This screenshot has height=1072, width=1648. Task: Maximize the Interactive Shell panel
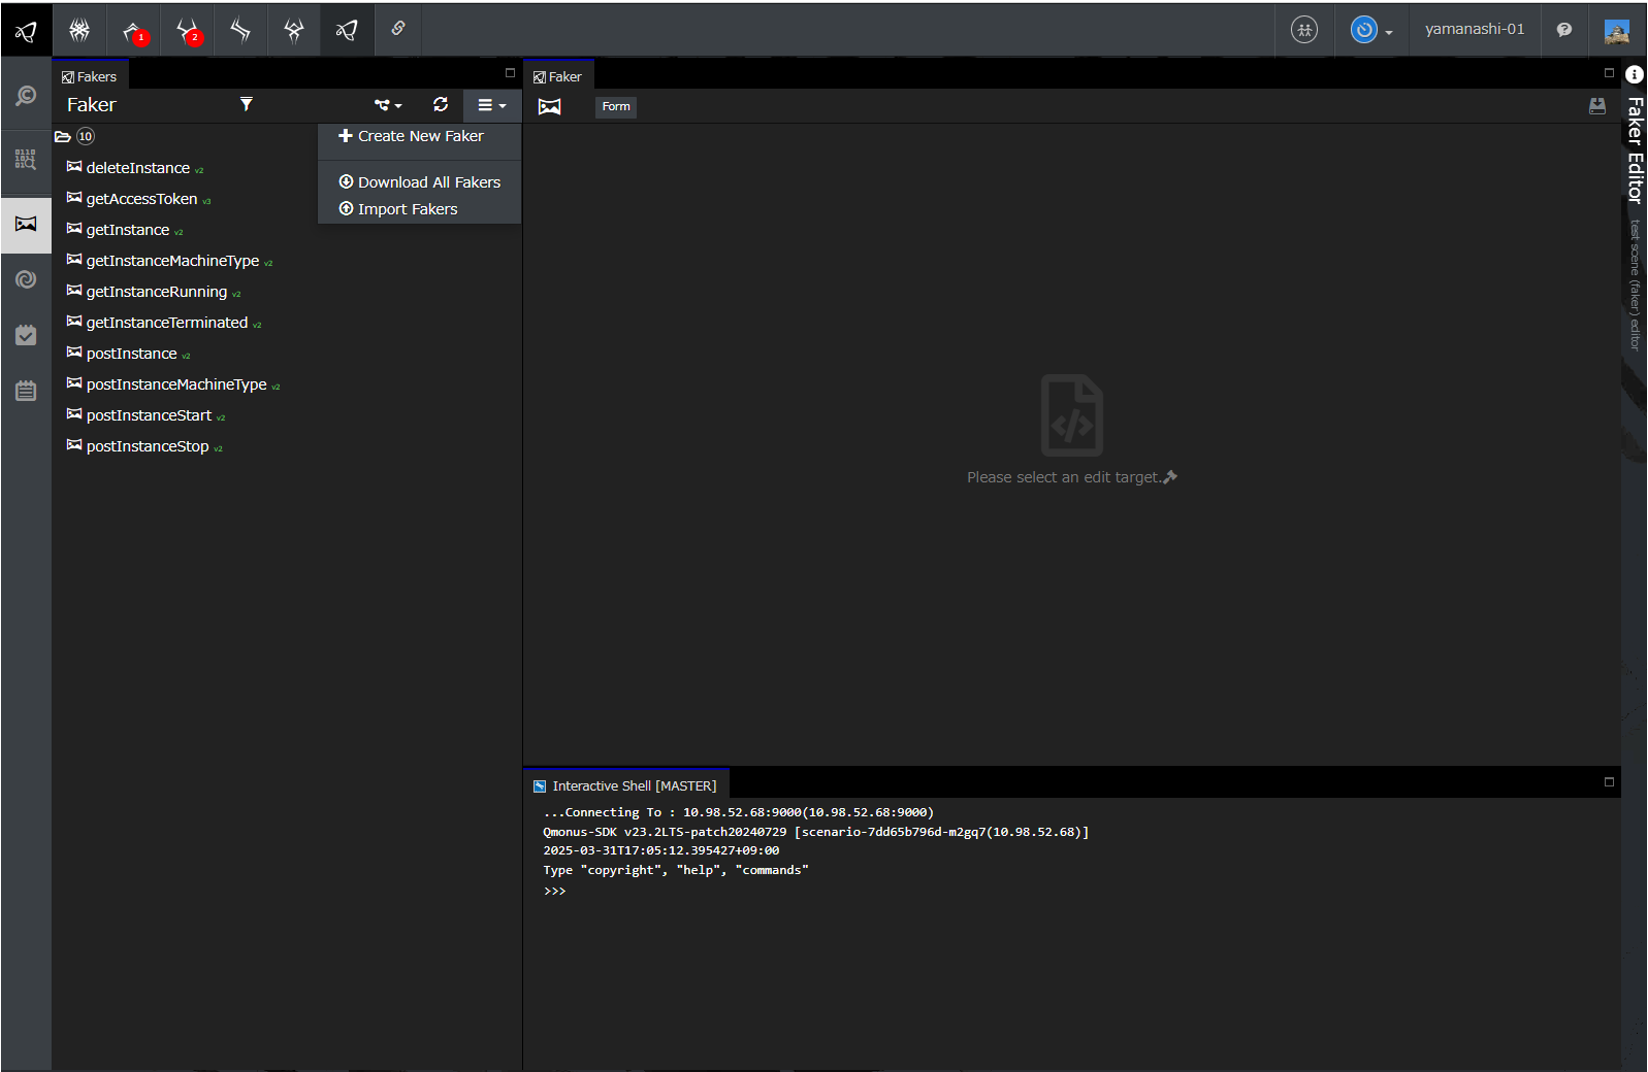click(1609, 782)
